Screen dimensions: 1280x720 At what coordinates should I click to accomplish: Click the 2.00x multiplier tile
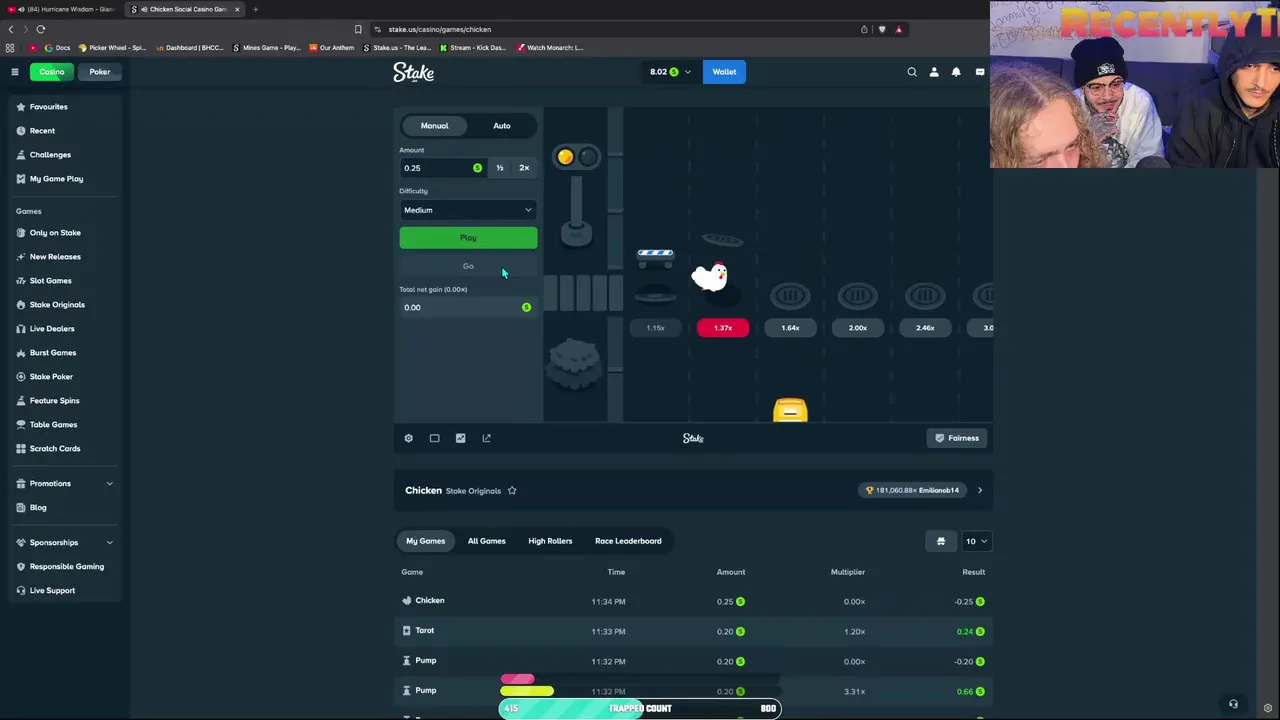[858, 328]
